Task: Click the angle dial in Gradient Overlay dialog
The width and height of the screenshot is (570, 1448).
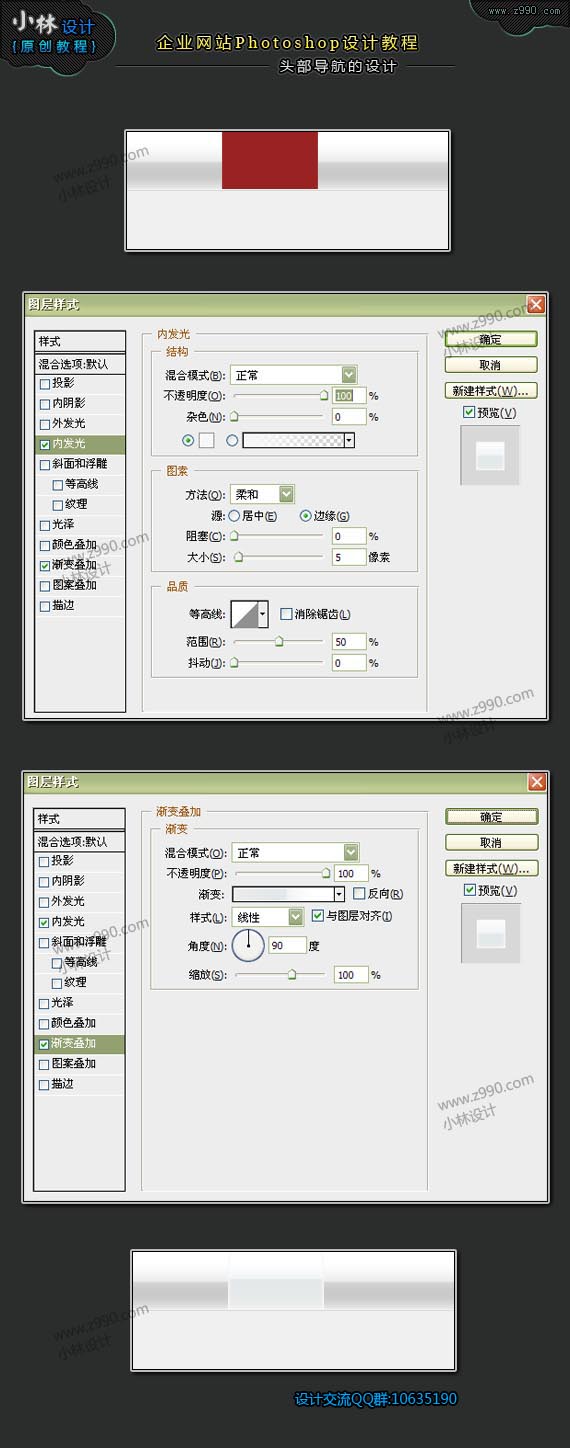Action: pos(249,945)
